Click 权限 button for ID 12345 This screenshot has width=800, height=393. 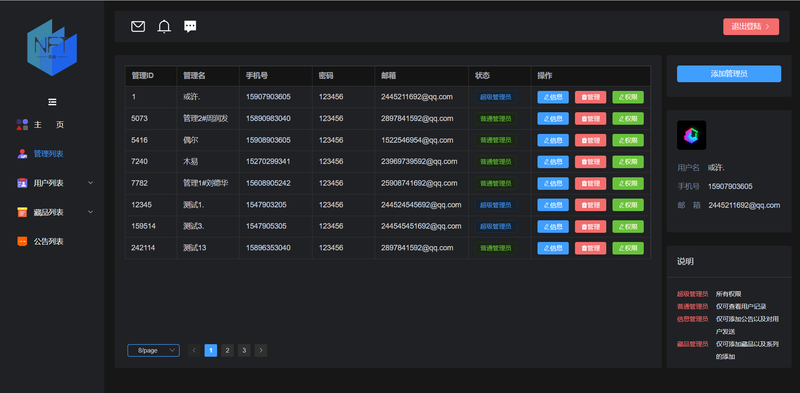pos(628,205)
